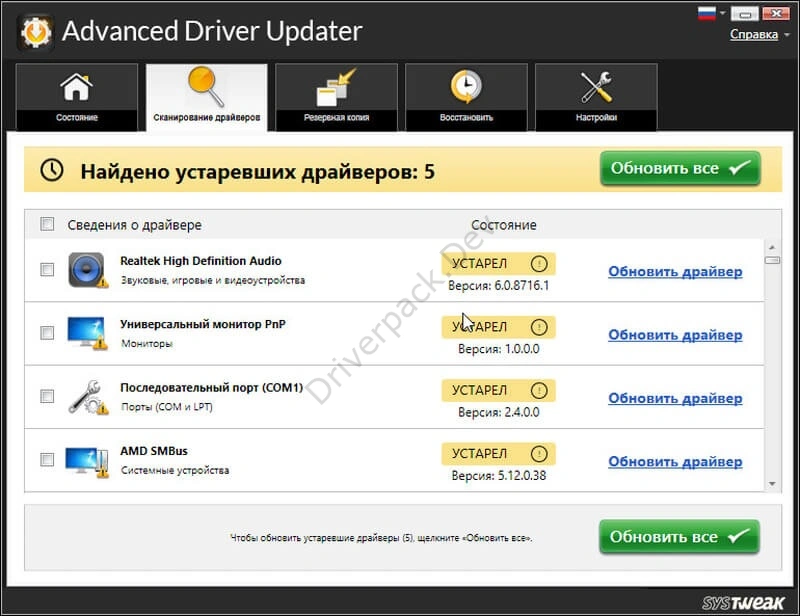Click the magnifying glass scan icon
800x616 pixels.
point(206,86)
